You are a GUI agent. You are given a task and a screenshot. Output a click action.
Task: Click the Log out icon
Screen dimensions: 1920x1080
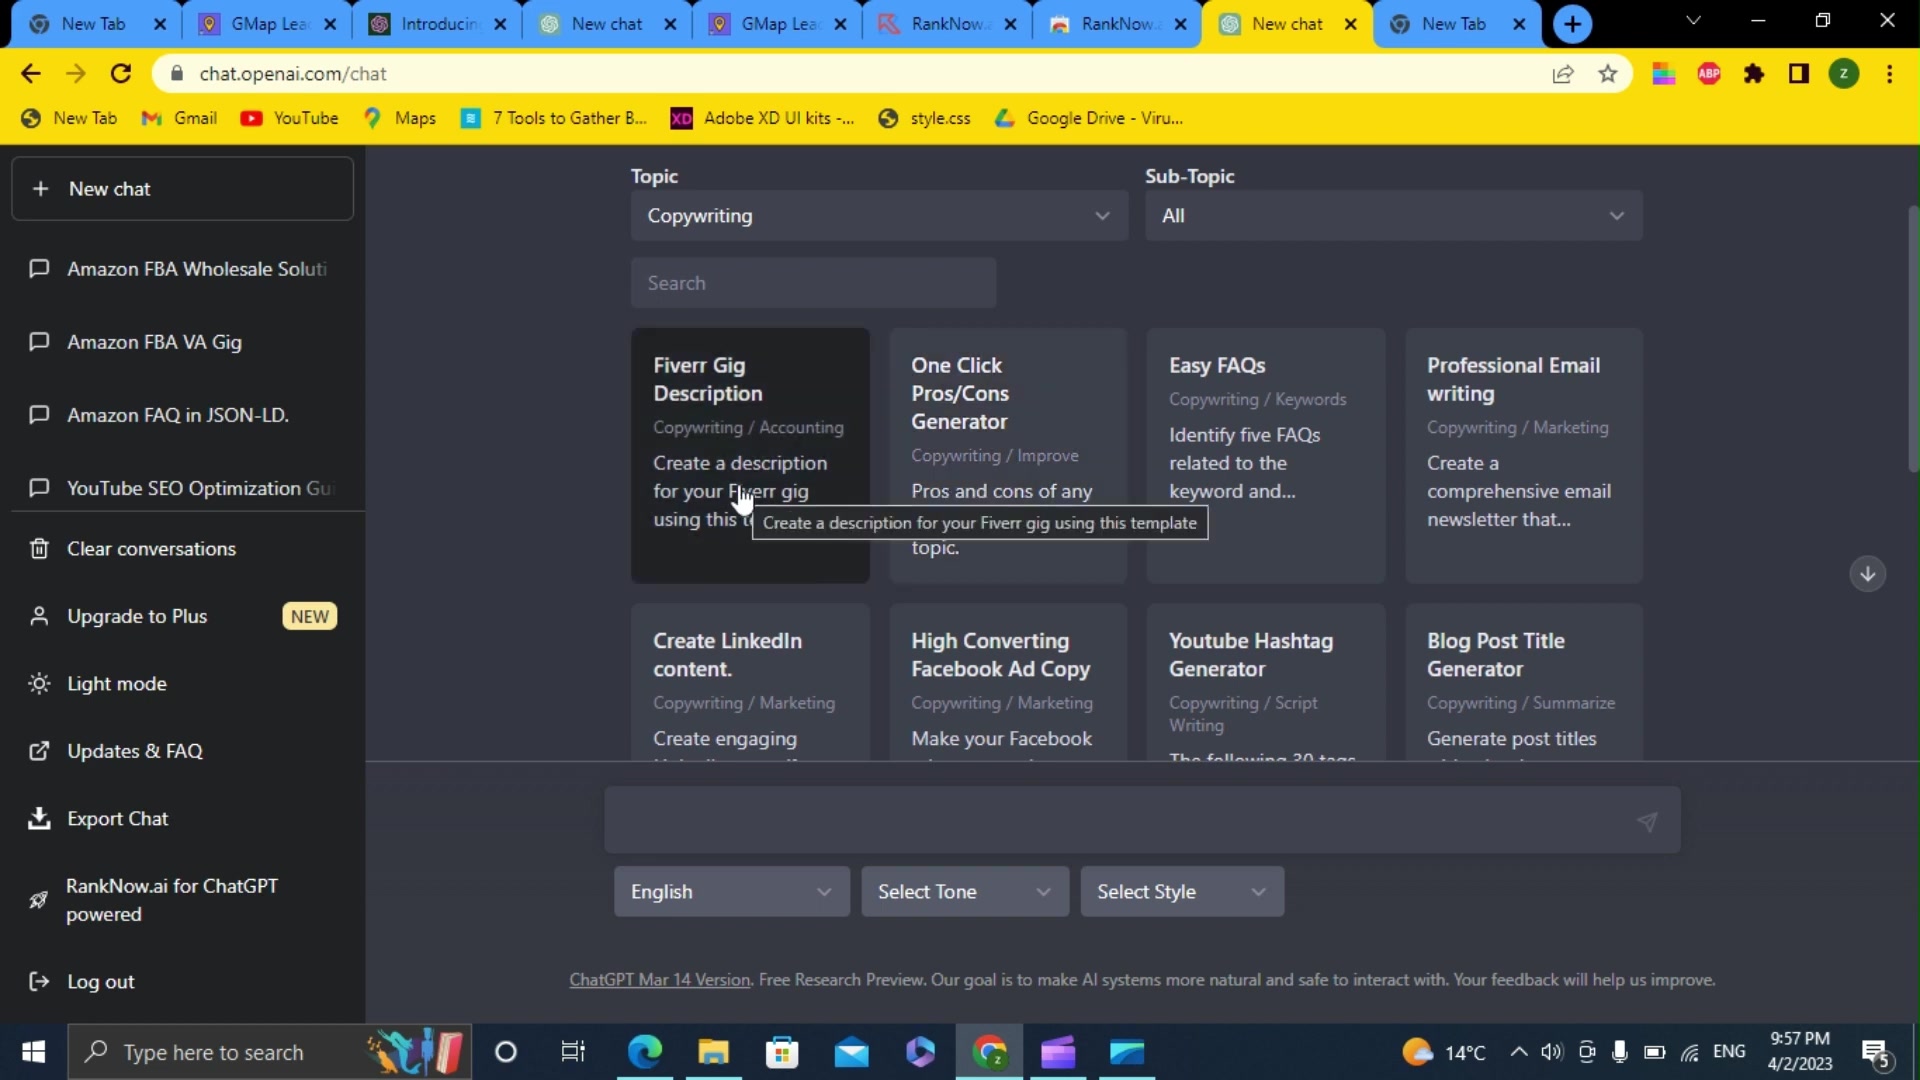click(x=39, y=982)
